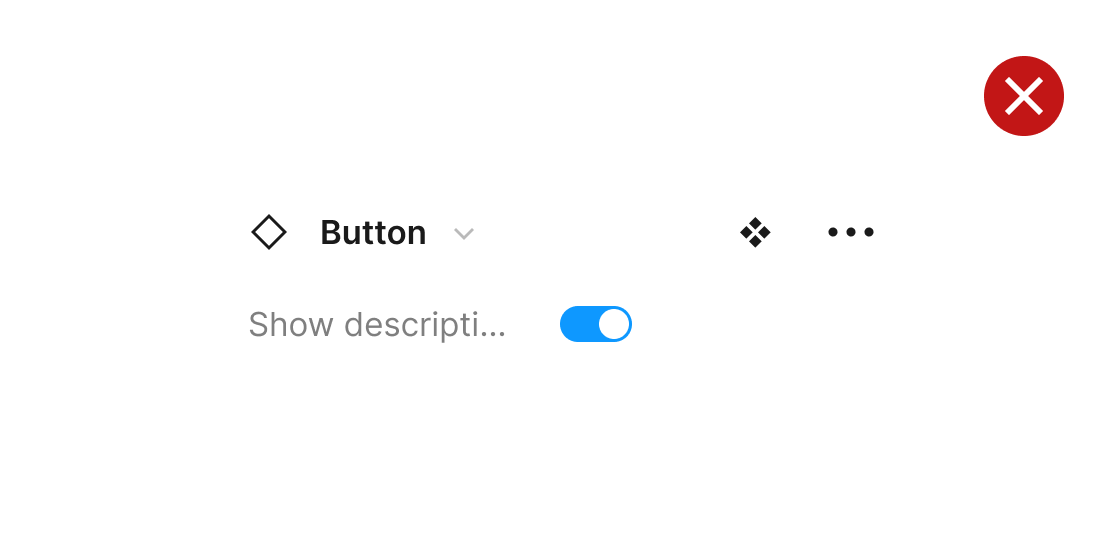Toggle the Show description switch
The height and width of the screenshot is (540, 1120).
click(596, 324)
